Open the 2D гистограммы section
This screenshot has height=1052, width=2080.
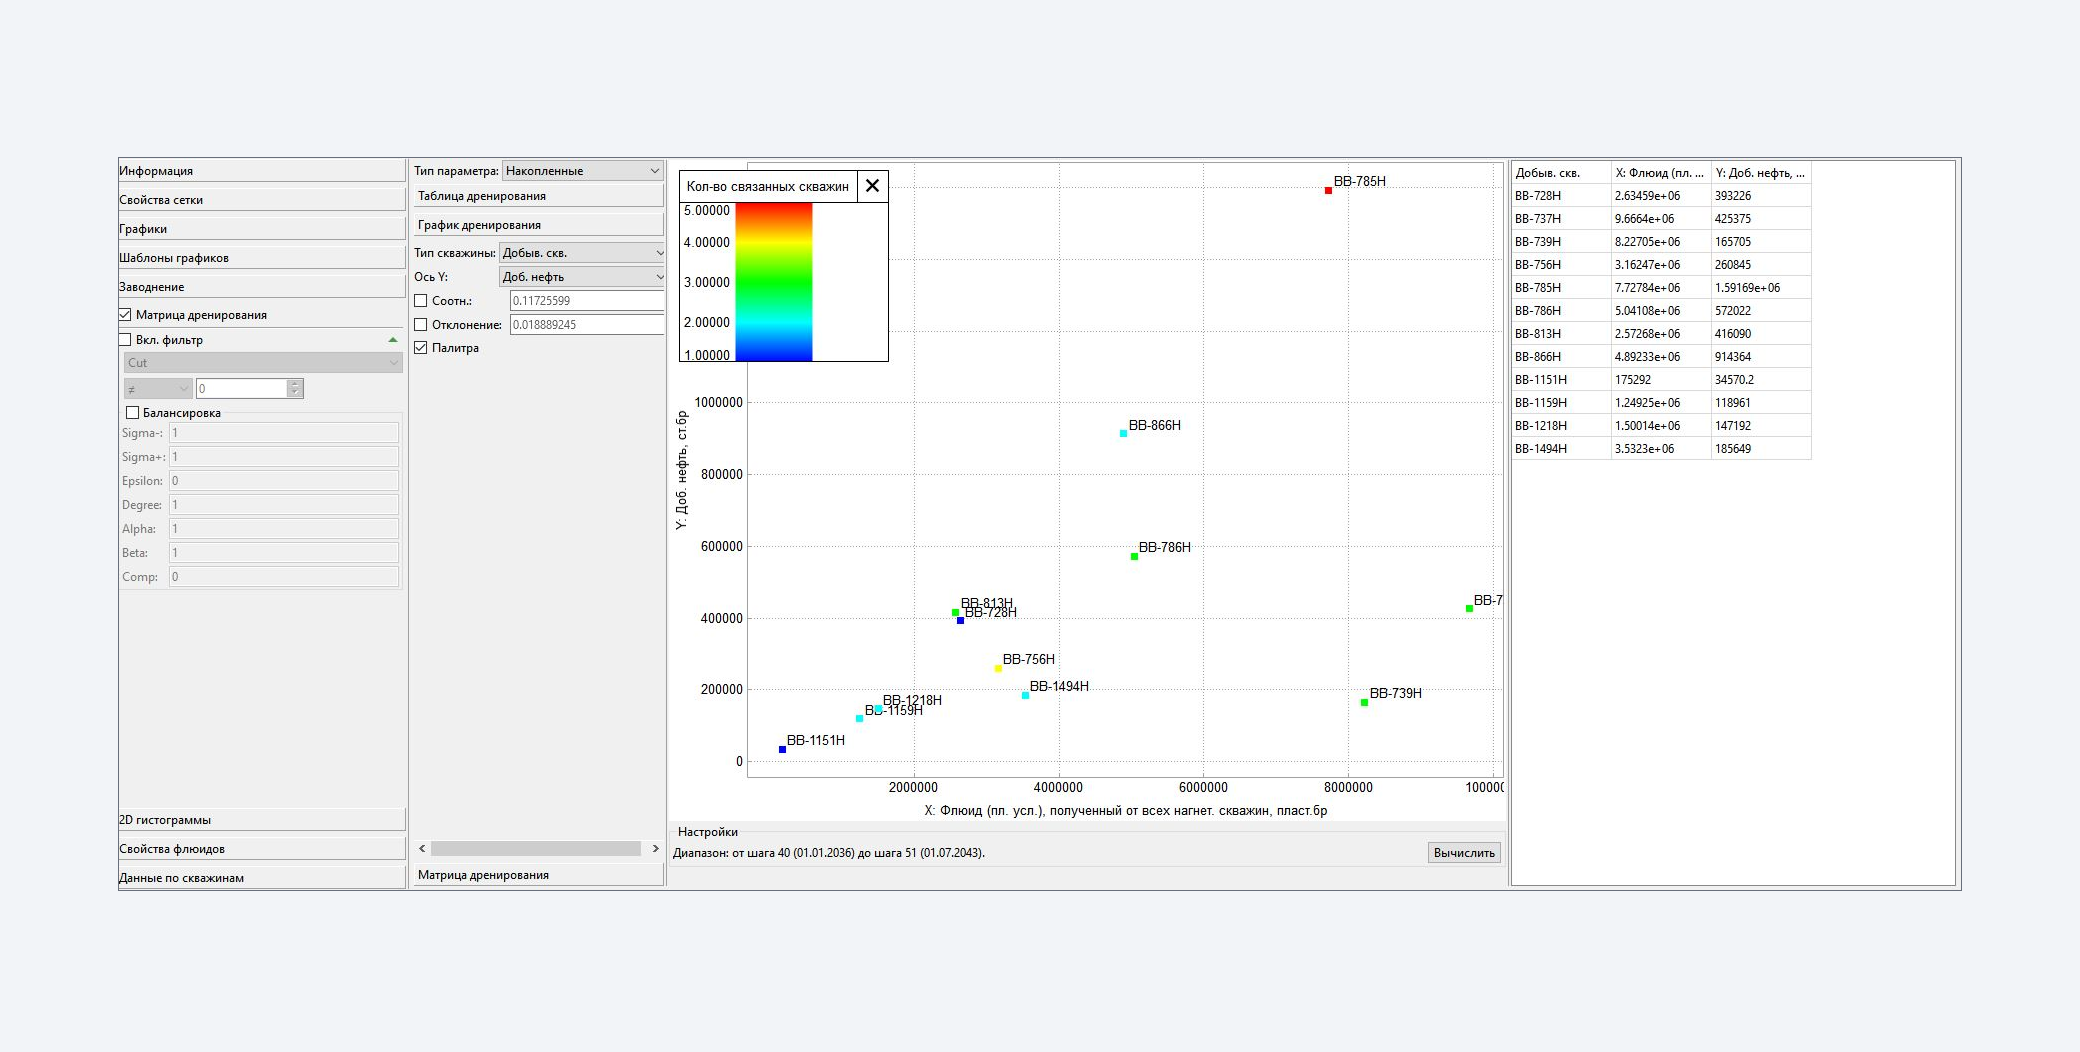point(262,820)
